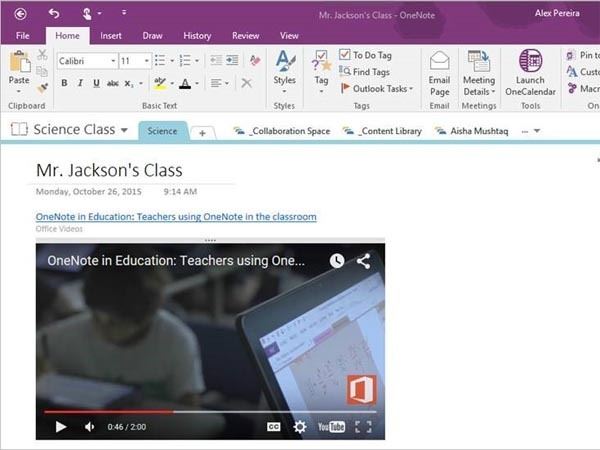Screen dimensions: 600x450
Task: Click the video's Watch Later clock icon
Action: [337, 261]
